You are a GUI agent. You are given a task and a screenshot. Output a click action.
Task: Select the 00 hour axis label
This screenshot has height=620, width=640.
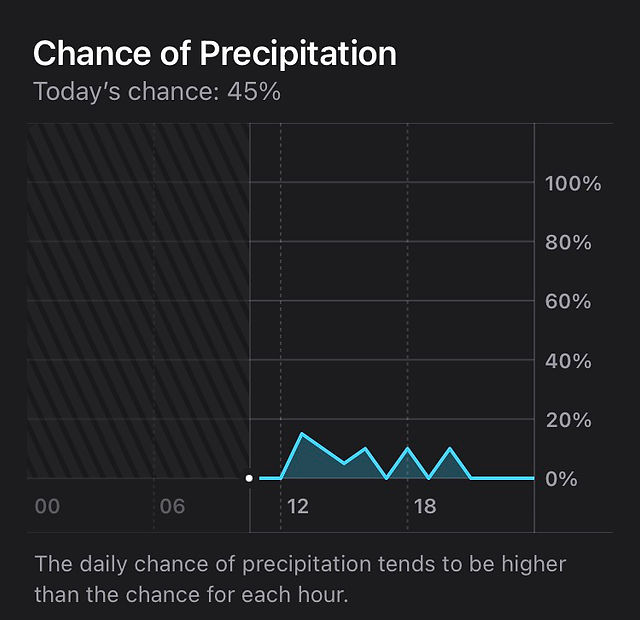[x=47, y=507]
